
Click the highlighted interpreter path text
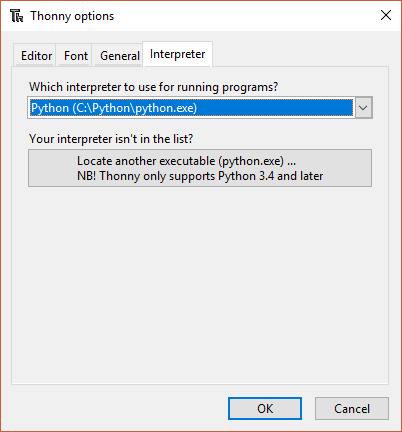pos(114,108)
